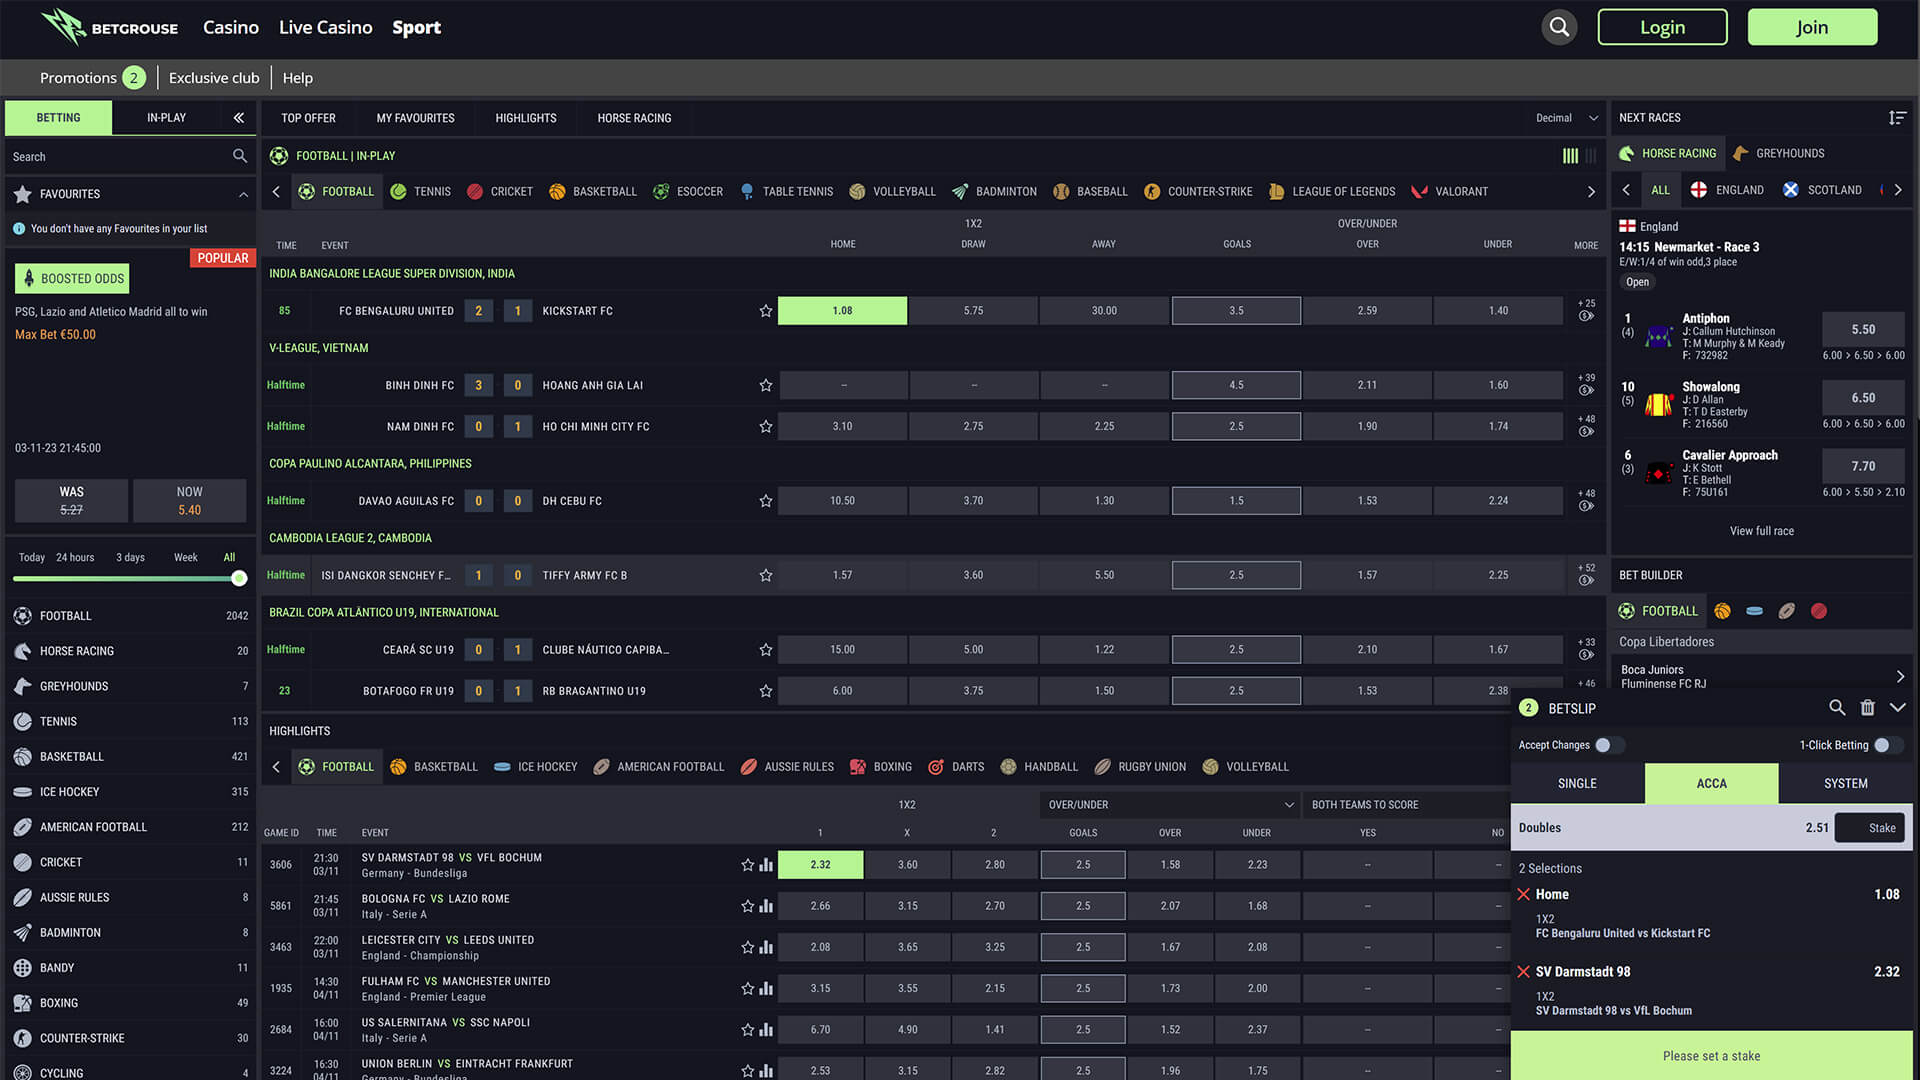1920x1080 pixels.
Task: Select basketball icon in Bet Builder
Action: tap(1722, 611)
